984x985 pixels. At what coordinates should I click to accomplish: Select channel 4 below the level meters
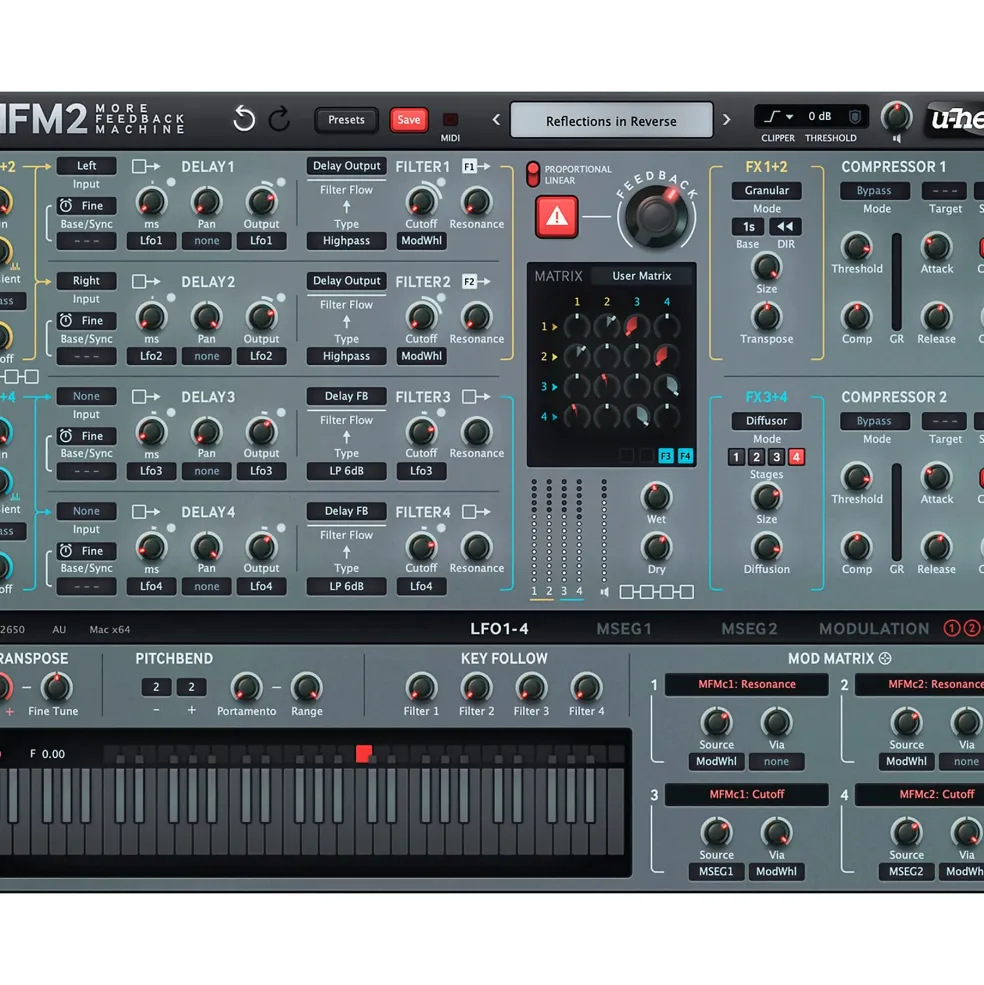tap(579, 591)
